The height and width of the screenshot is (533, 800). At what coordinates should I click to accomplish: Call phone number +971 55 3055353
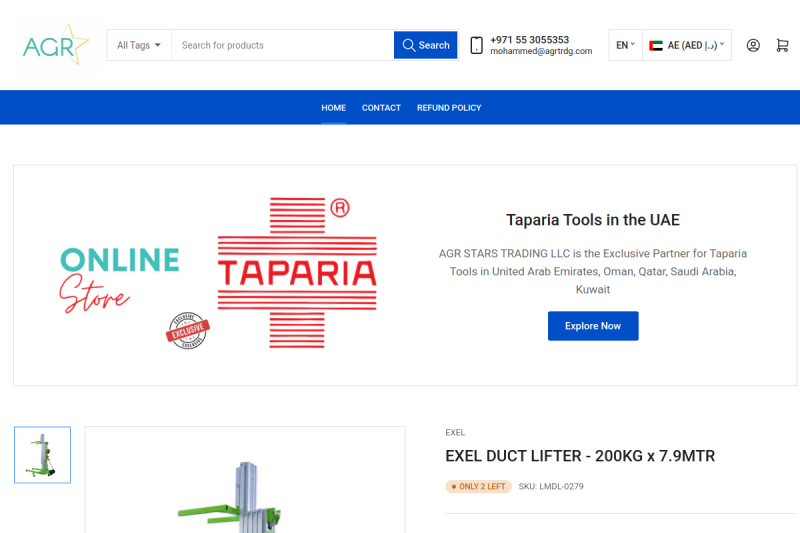point(530,40)
